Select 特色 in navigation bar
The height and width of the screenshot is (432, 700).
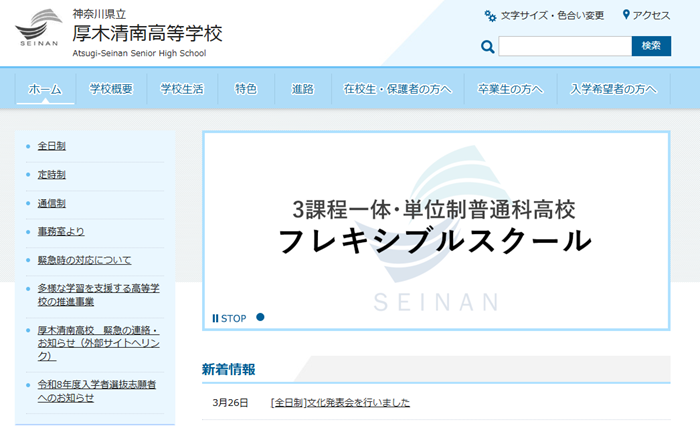[246, 89]
